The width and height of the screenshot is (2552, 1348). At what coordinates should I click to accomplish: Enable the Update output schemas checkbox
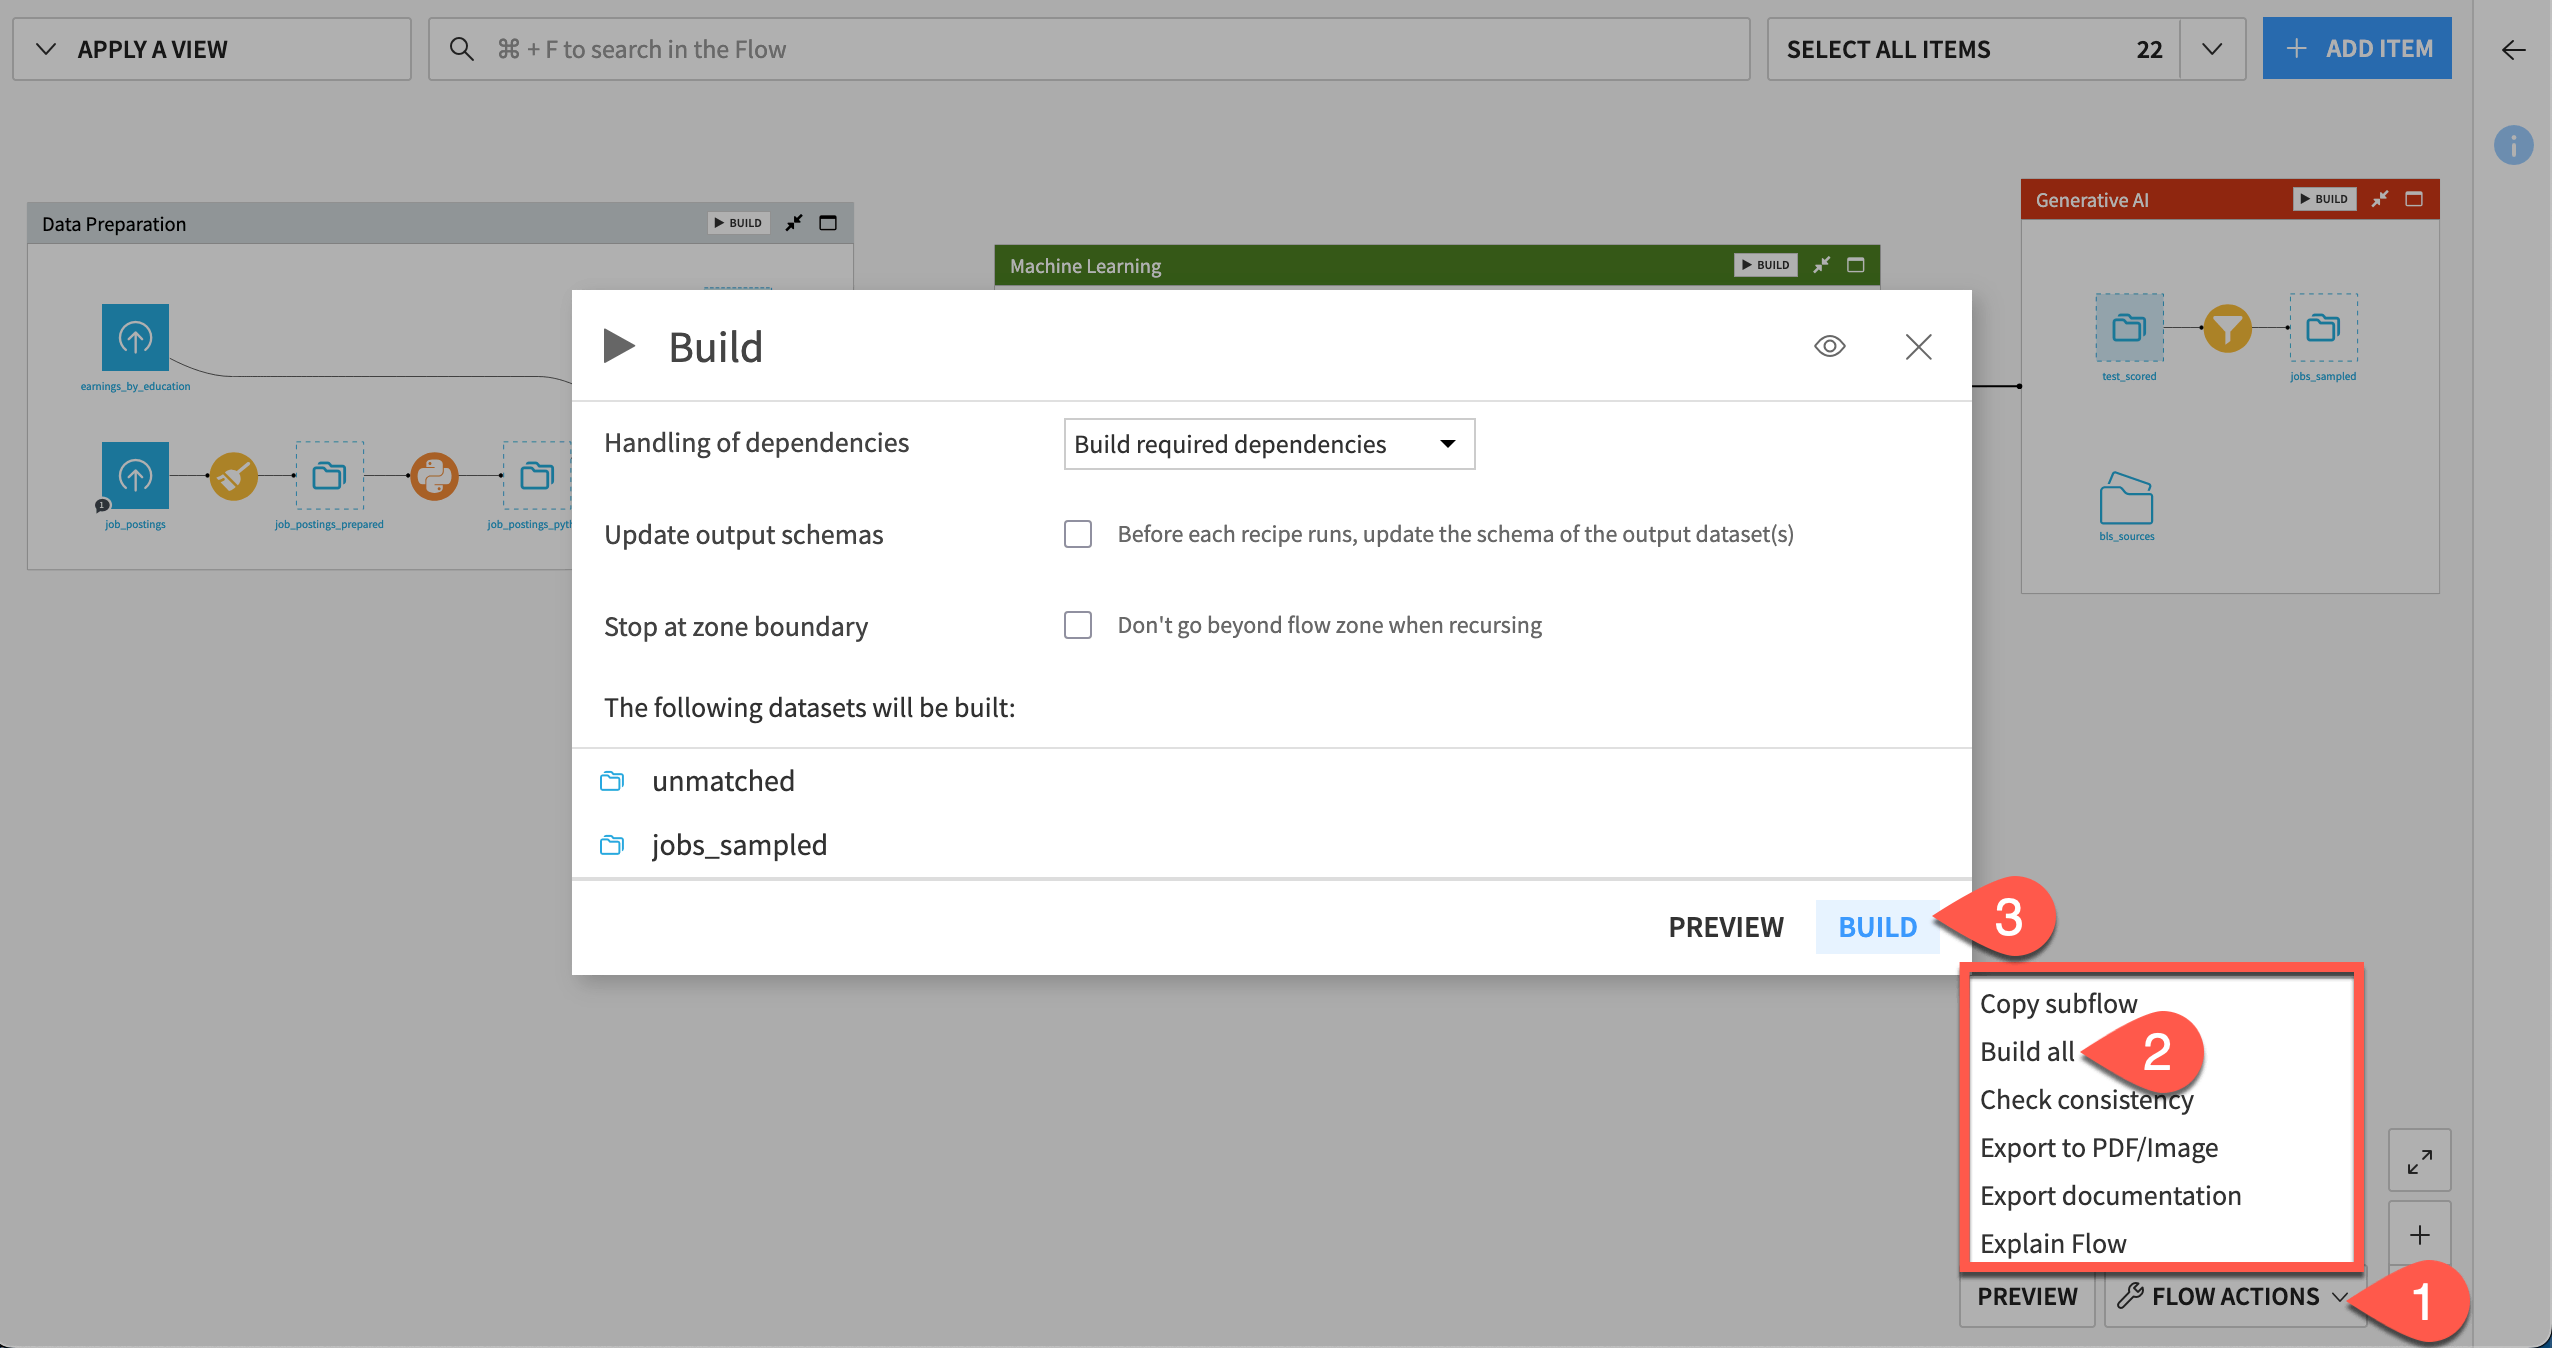(x=1077, y=534)
